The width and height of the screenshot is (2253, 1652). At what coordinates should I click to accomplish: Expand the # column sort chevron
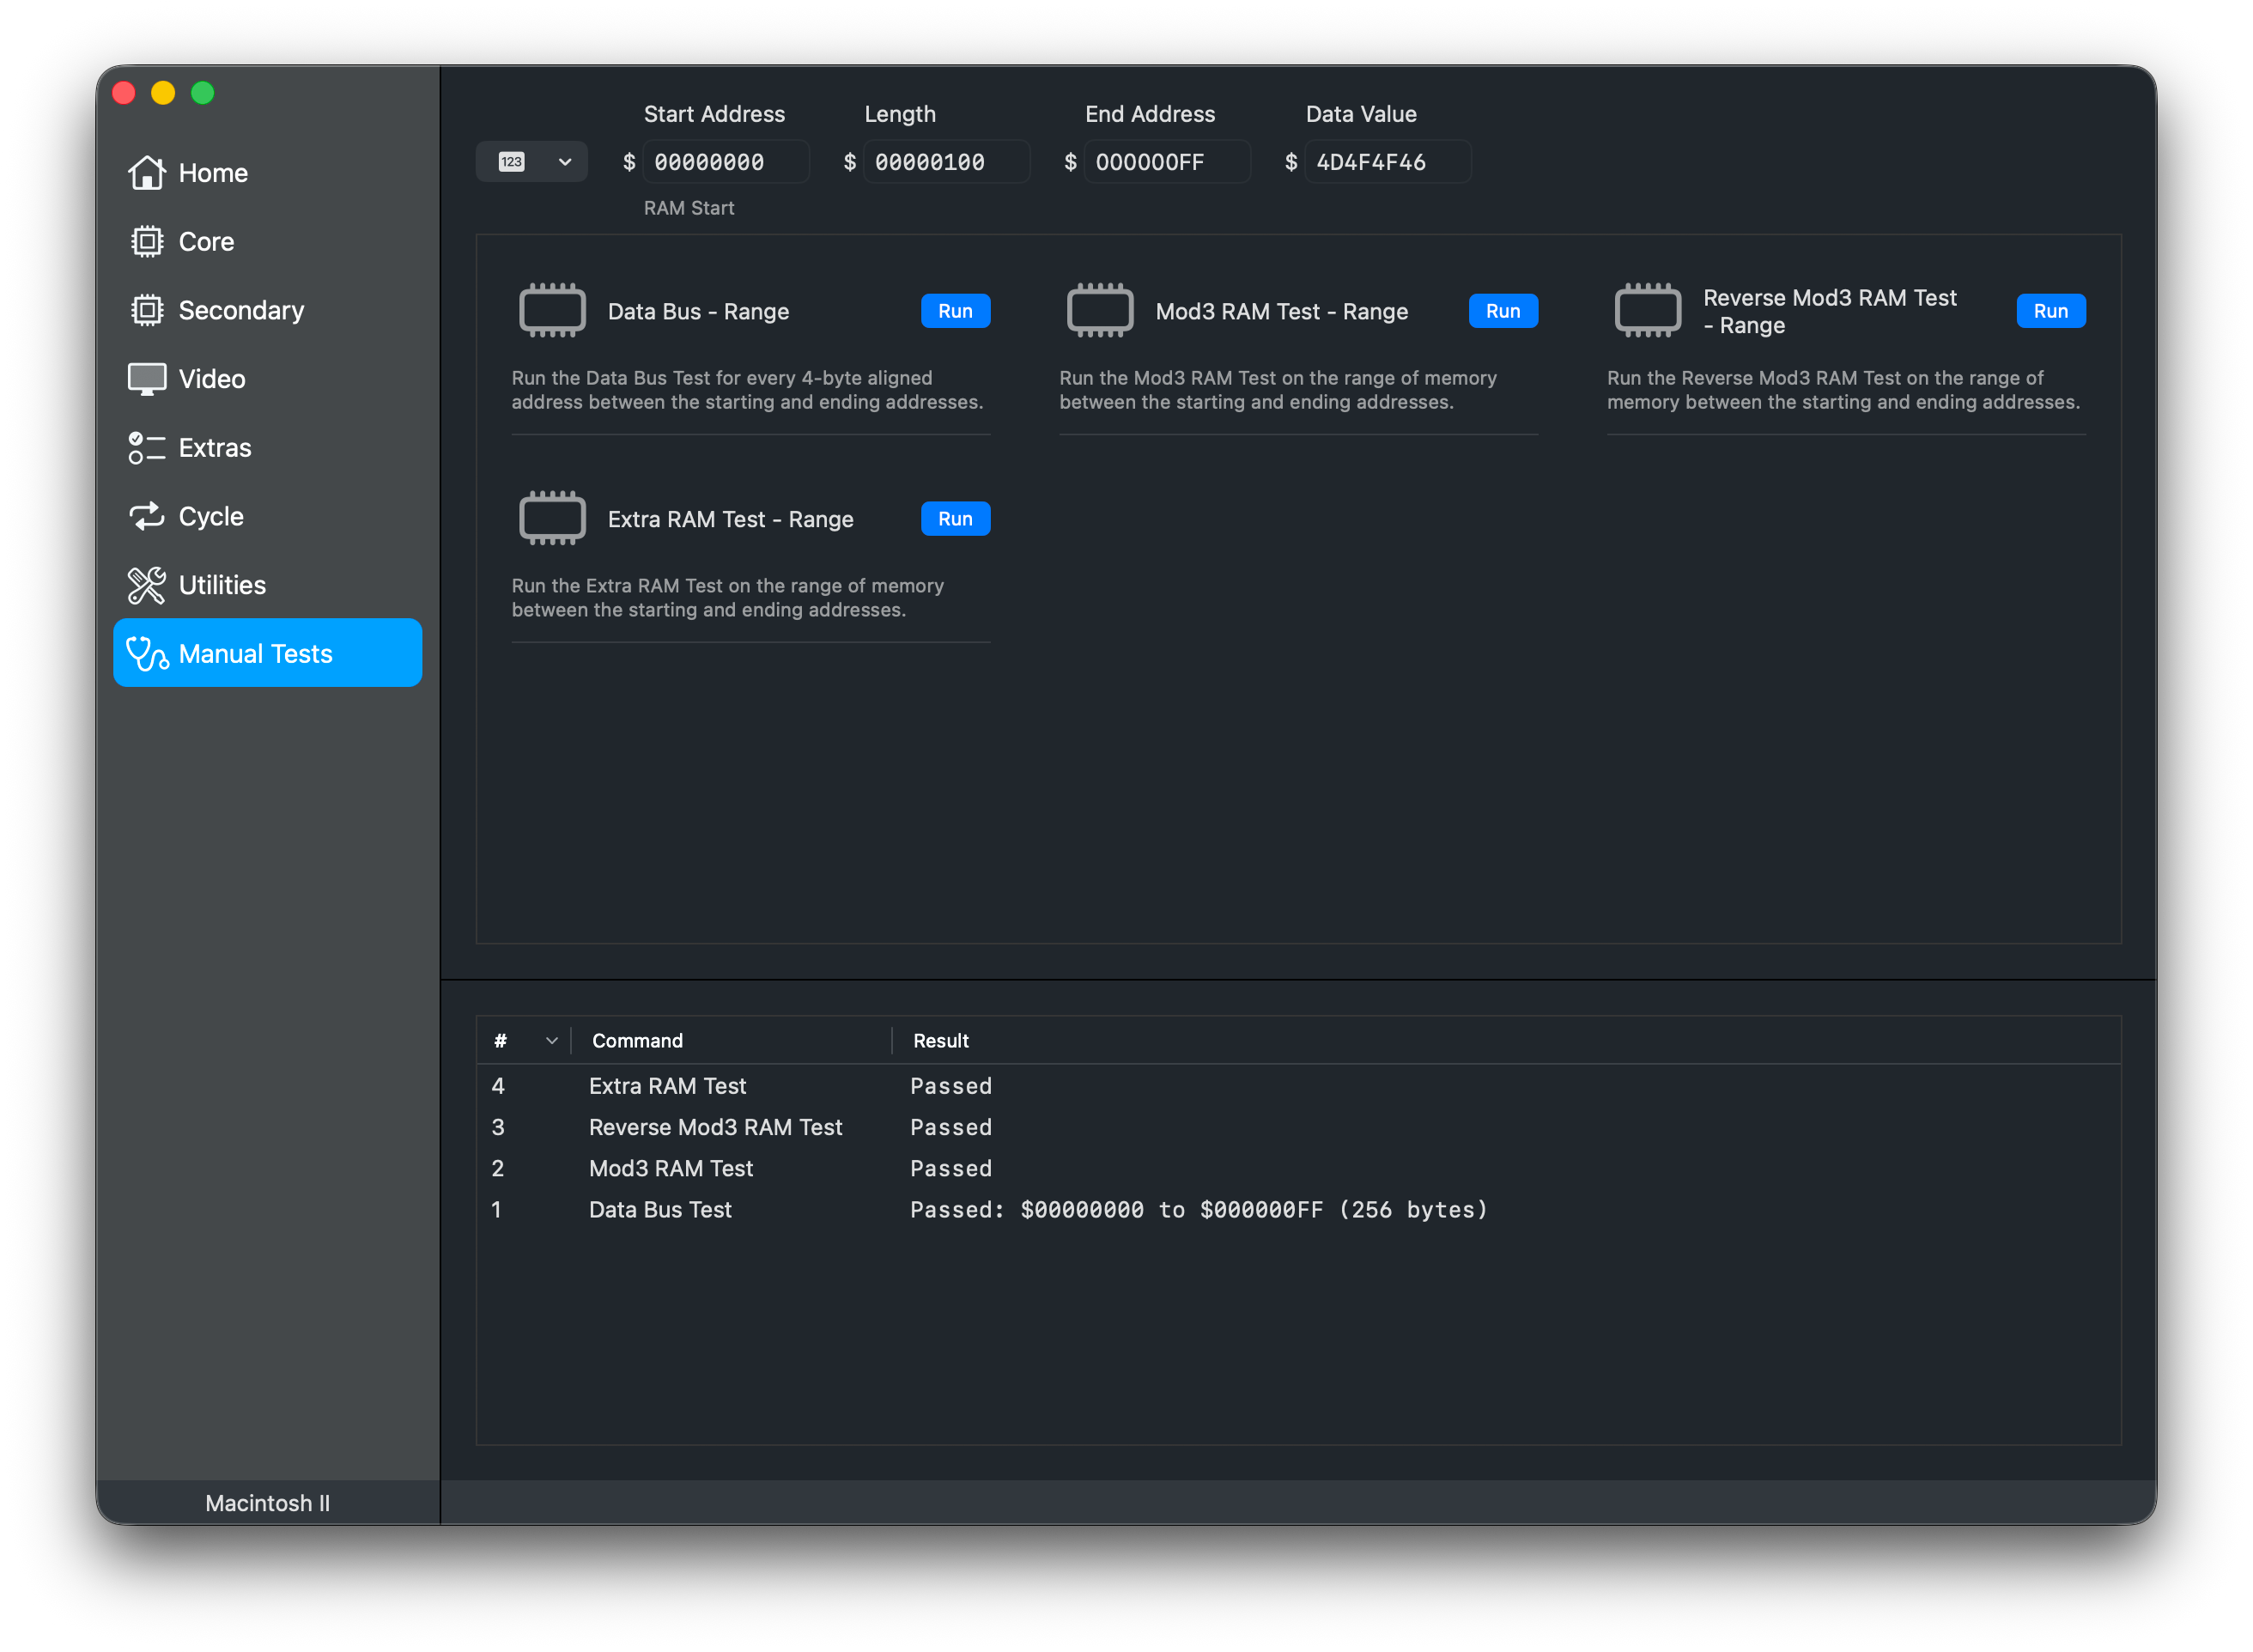551,1041
